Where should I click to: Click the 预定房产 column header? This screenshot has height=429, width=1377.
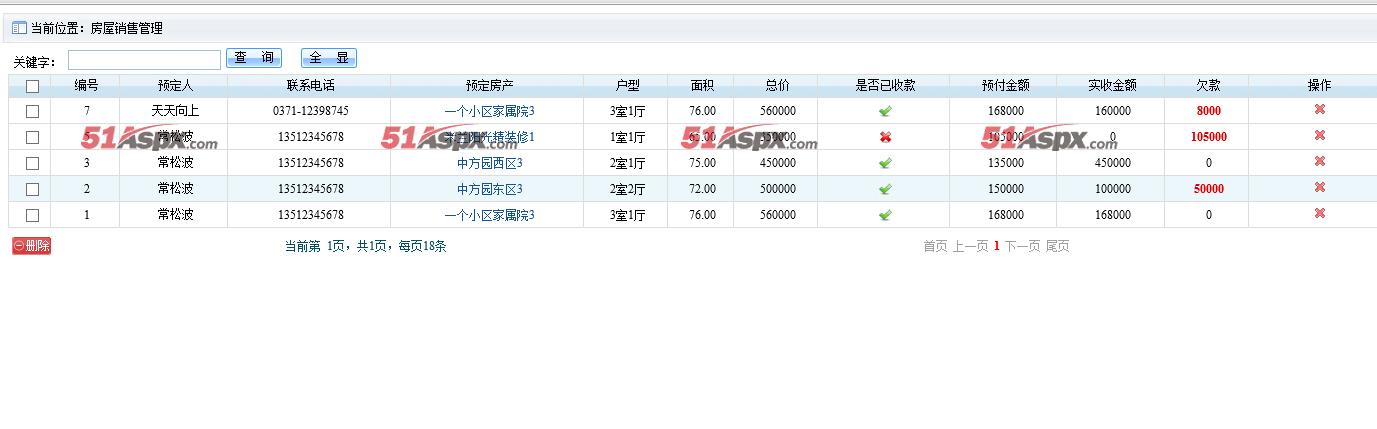coord(489,86)
